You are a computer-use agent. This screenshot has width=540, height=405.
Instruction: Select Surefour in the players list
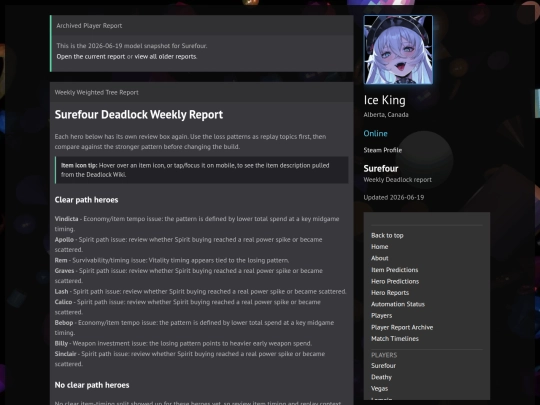[x=383, y=366]
